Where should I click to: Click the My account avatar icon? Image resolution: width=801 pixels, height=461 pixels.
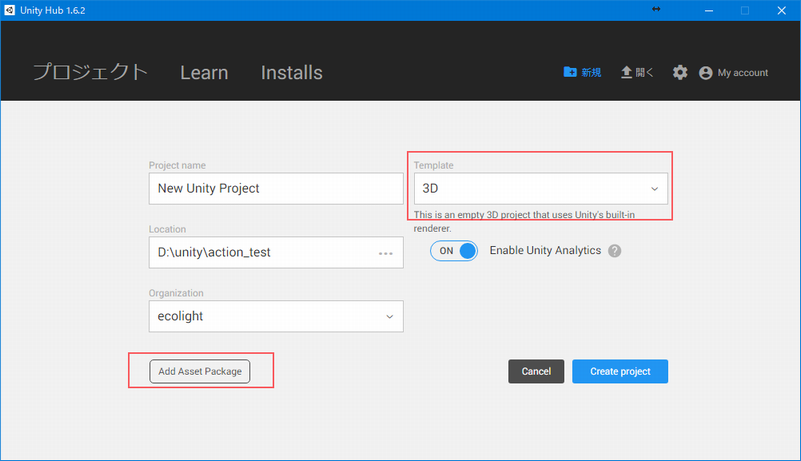[705, 73]
